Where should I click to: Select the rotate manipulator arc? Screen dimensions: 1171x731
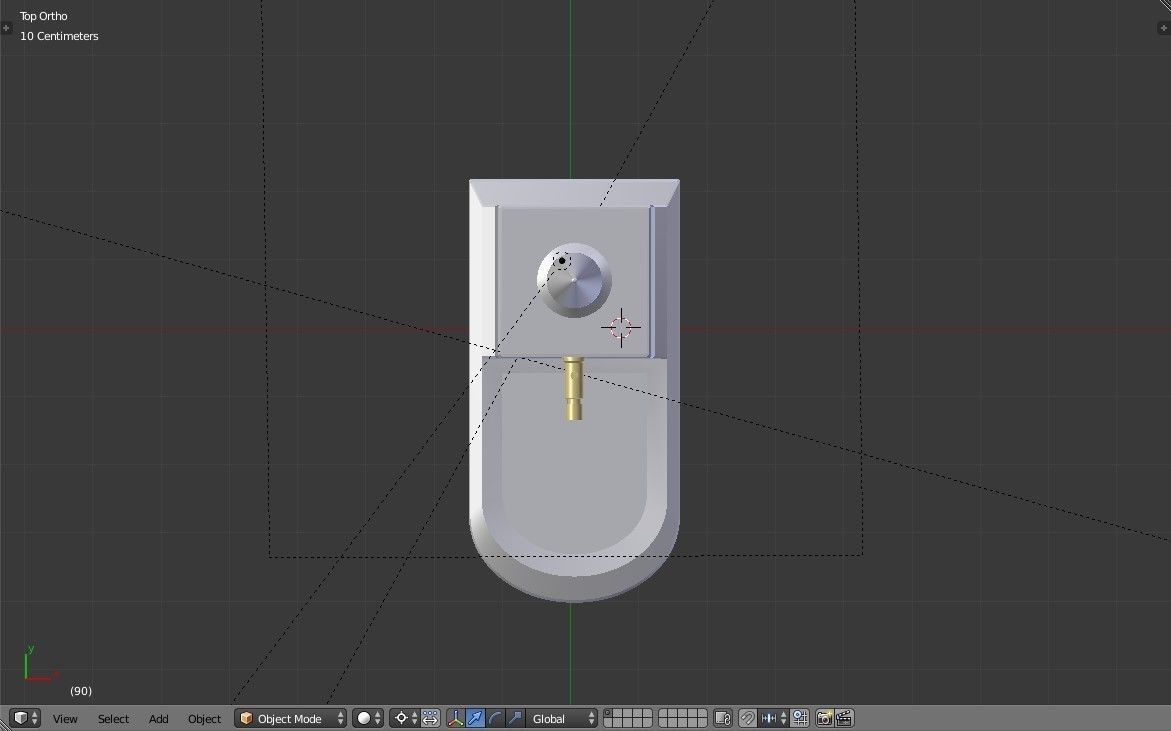tap(495, 718)
